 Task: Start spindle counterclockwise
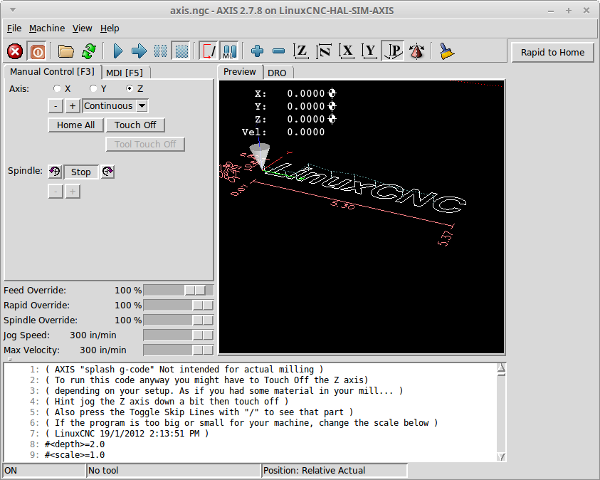point(55,171)
